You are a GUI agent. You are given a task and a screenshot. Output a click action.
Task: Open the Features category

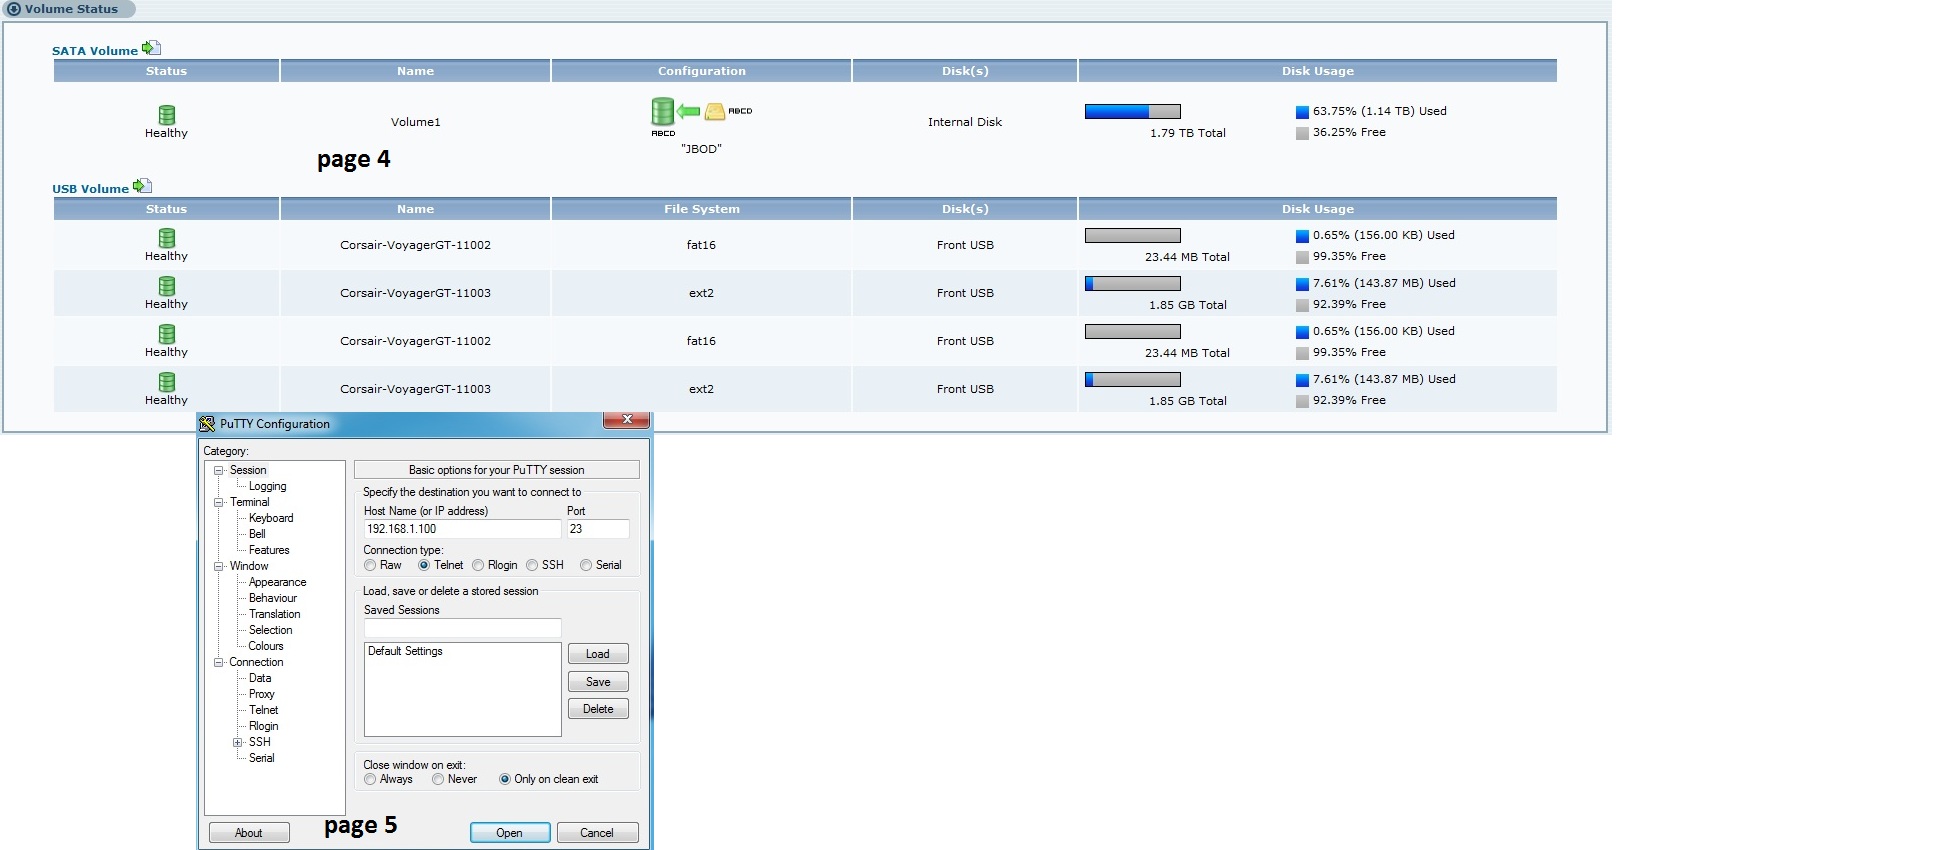tap(269, 550)
